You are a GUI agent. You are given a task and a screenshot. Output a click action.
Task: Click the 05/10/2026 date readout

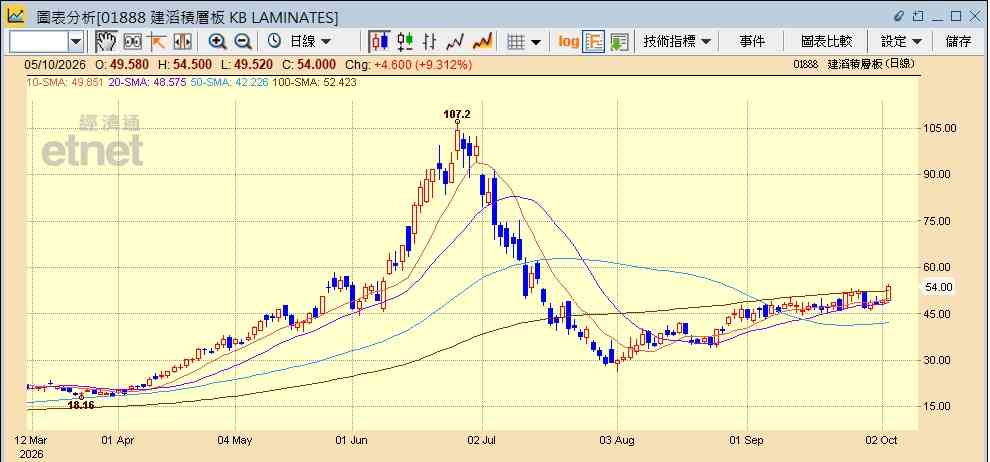coord(54,65)
